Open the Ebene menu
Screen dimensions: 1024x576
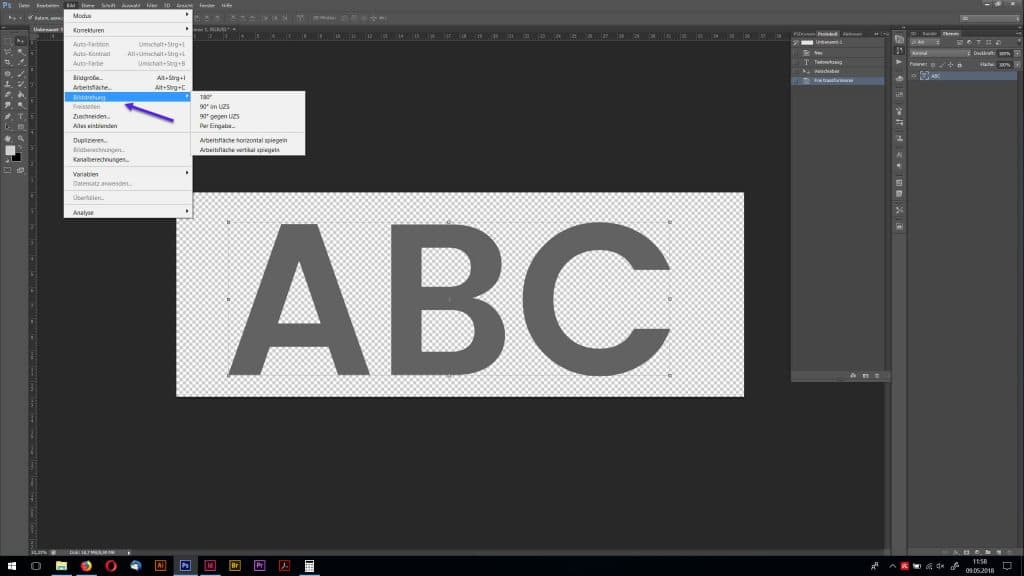coord(88,5)
